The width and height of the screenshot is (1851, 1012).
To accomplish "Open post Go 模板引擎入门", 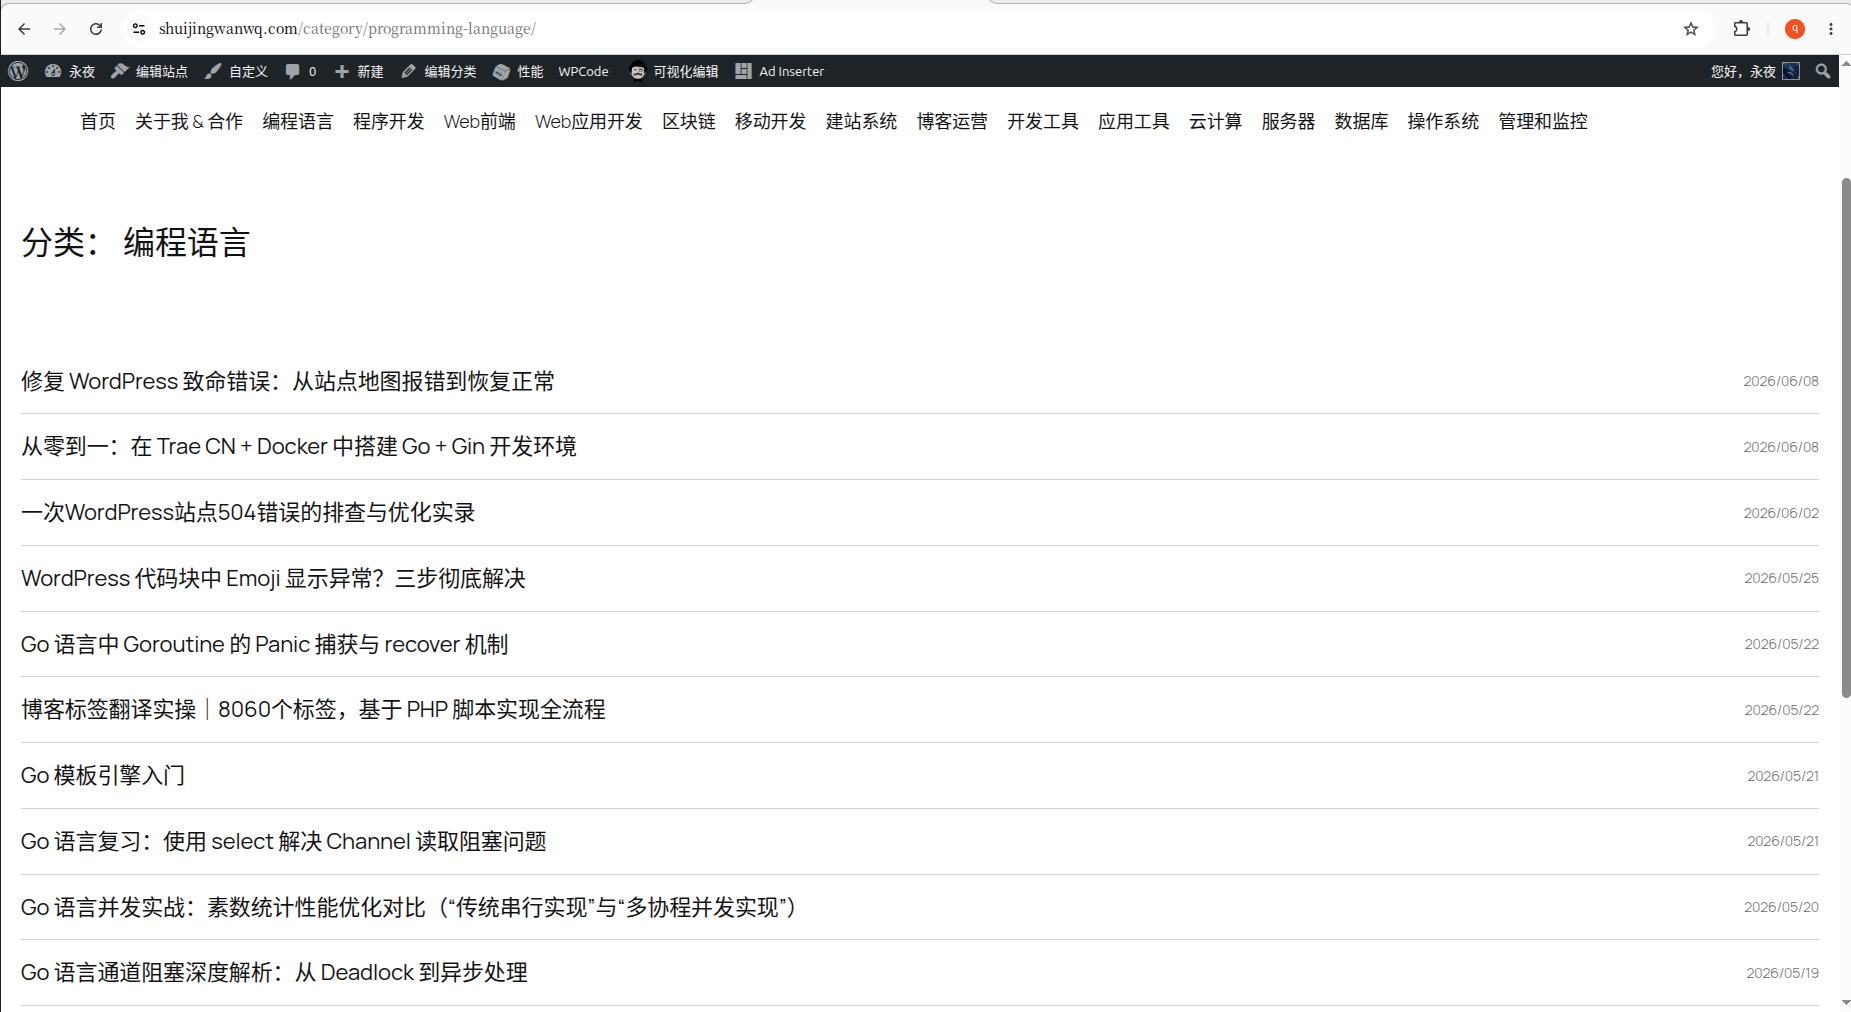I will 103,775.
